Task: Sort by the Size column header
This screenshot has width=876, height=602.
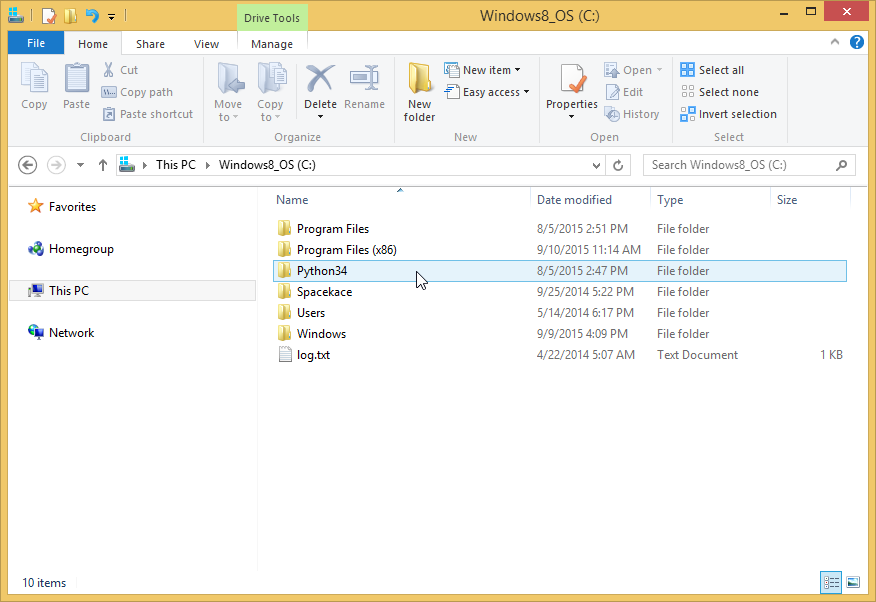Action: pos(810,199)
